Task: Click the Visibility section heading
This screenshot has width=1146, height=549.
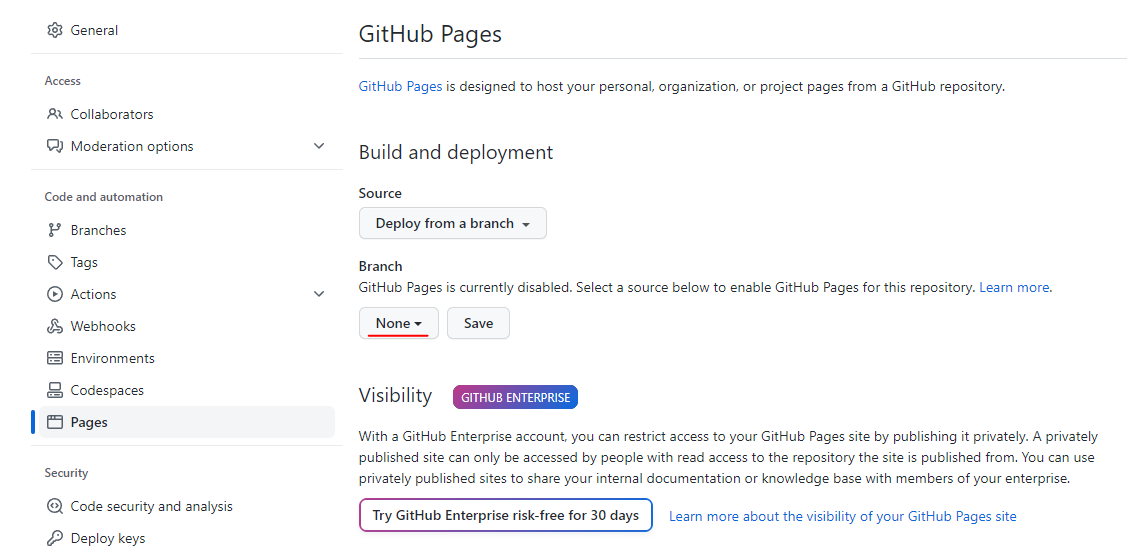Action: coord(395,396)
